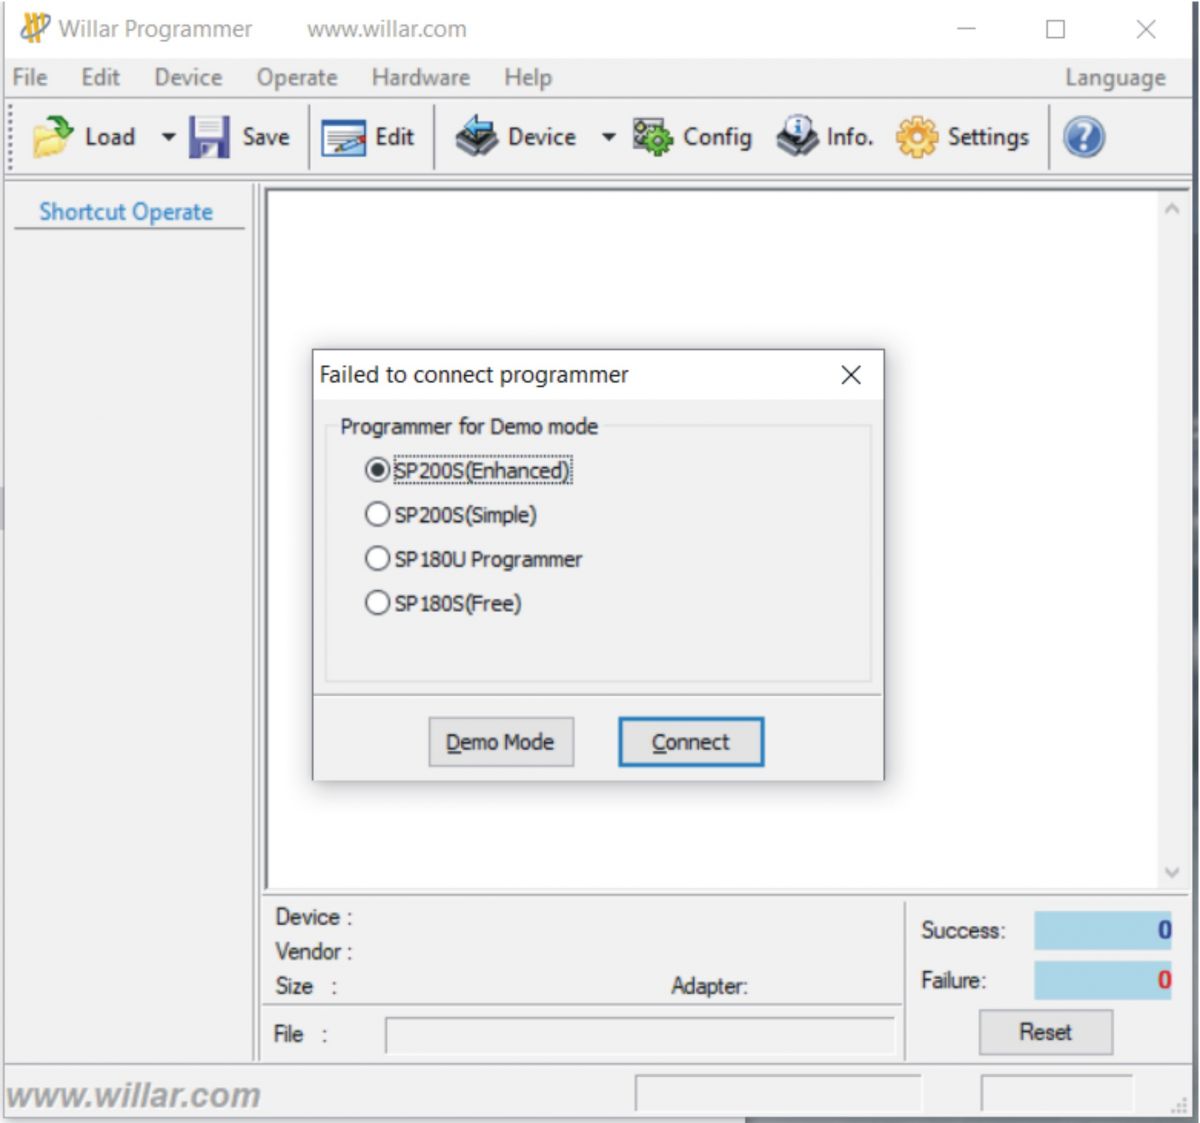Click the 'Device :' label in info panel

(x=314, y=917)
